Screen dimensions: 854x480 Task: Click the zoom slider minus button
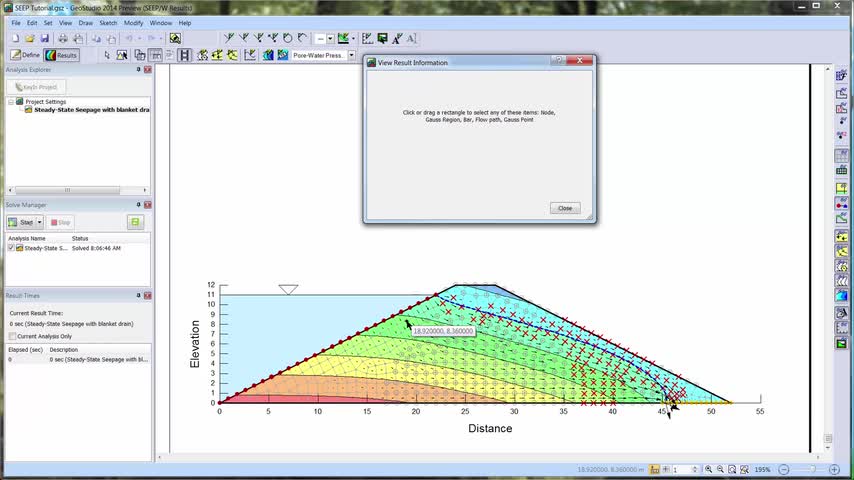784,469
